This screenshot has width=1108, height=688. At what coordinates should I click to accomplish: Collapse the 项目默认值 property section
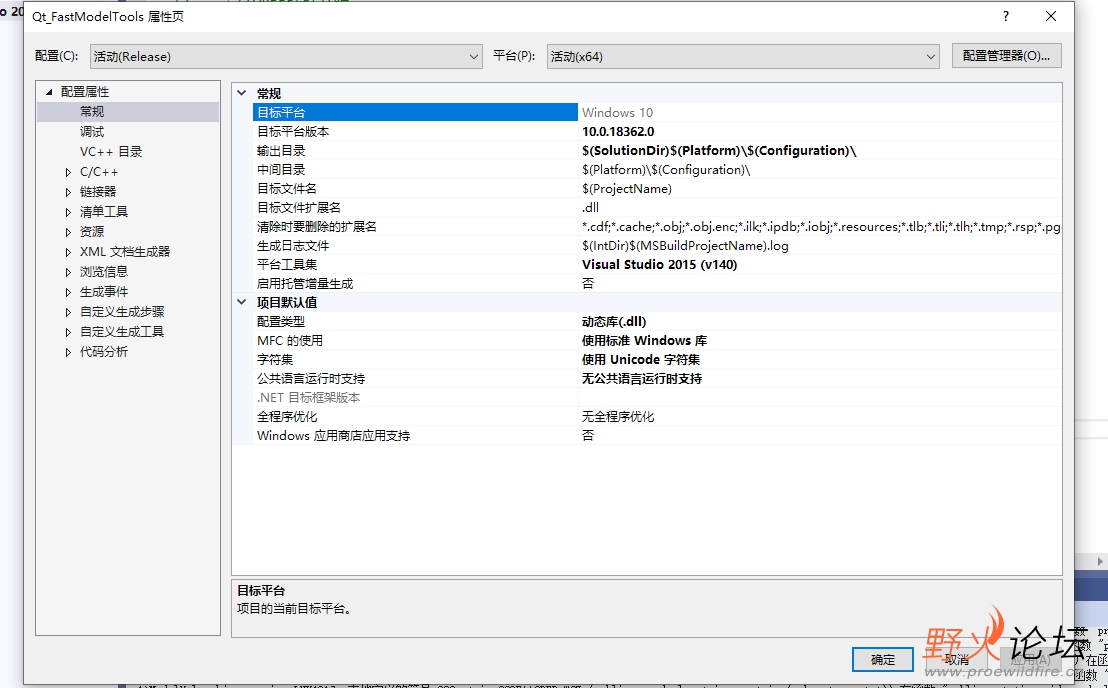pos(242,302)
